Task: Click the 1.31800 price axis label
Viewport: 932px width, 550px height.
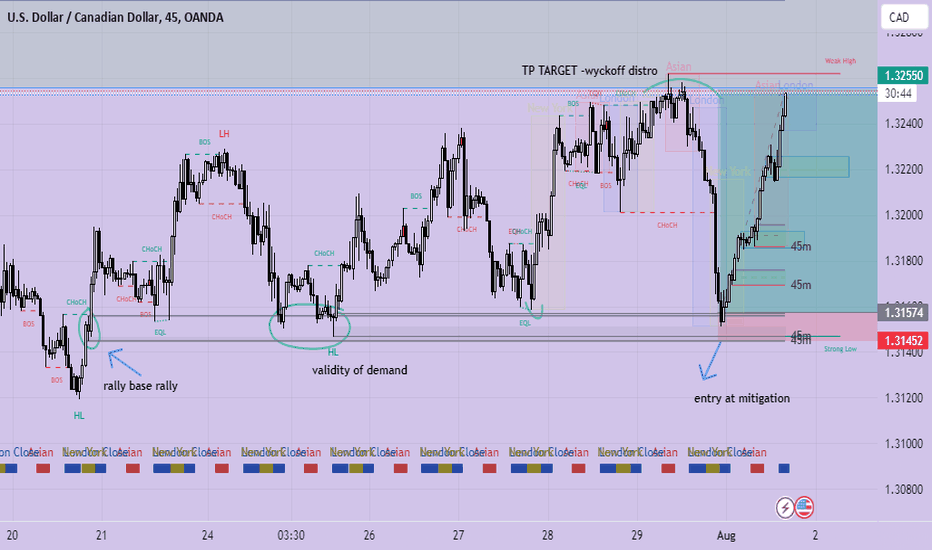Action: 903,260
